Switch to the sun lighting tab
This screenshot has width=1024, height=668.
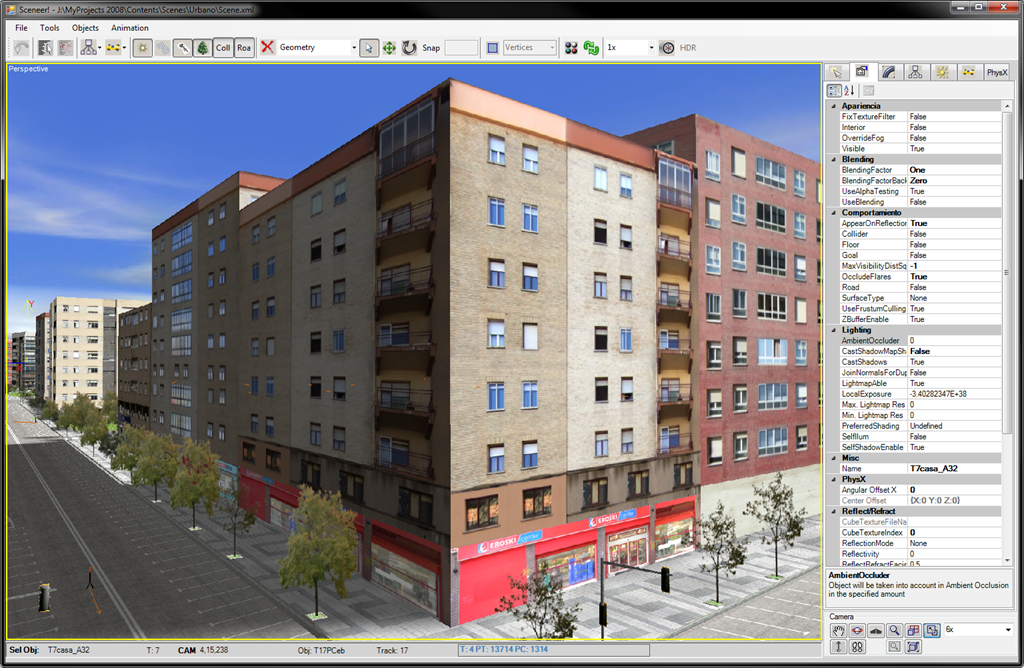(942, 72)
